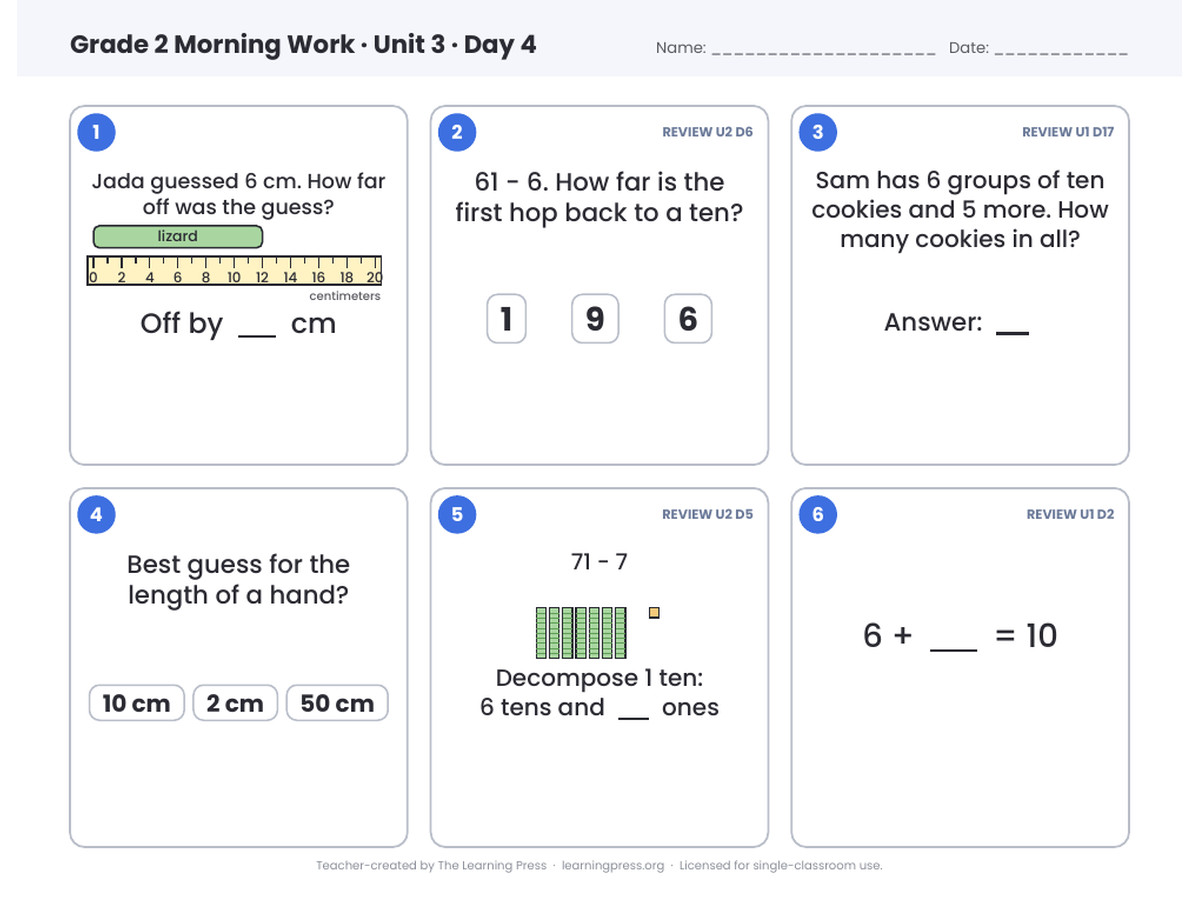
Task: Click the 'Off by' answer blank
Action: pos(257,334)
